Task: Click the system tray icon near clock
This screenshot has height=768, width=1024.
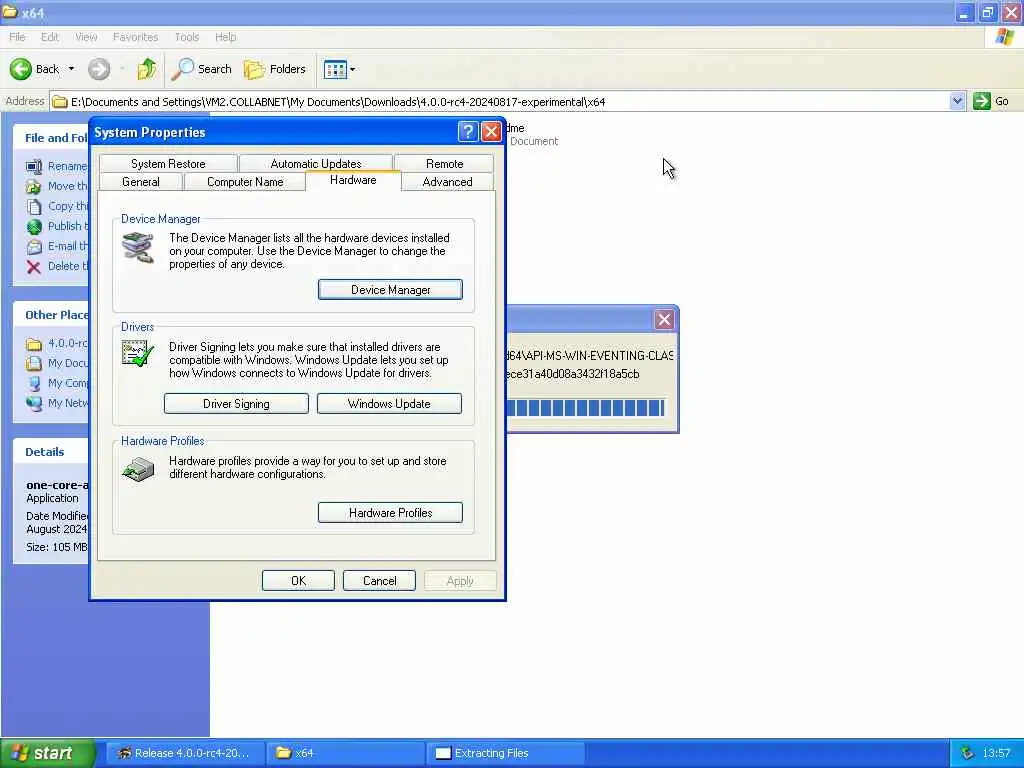Action: [967, 753]
